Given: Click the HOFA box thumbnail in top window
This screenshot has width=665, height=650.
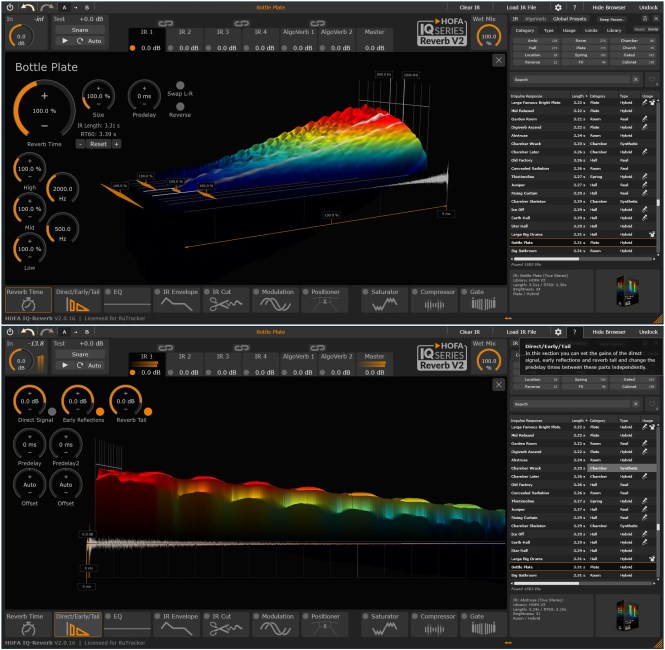Looking at the screenshot, I should point(627,290).
